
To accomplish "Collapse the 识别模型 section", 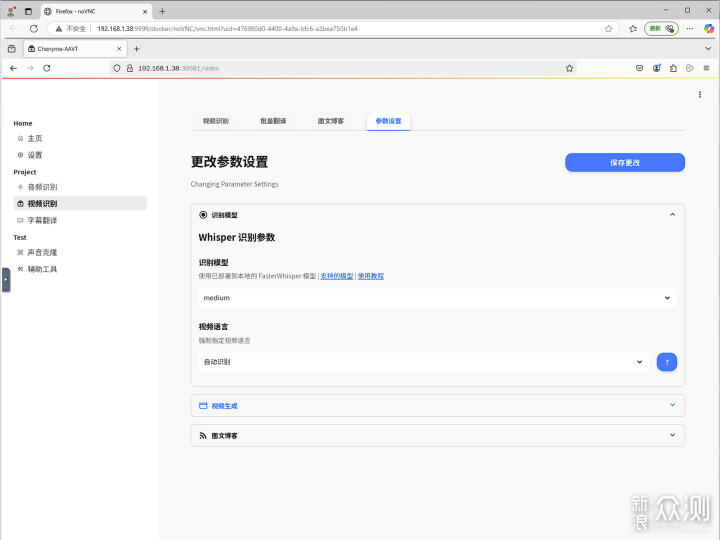I will tap(438, 215).
